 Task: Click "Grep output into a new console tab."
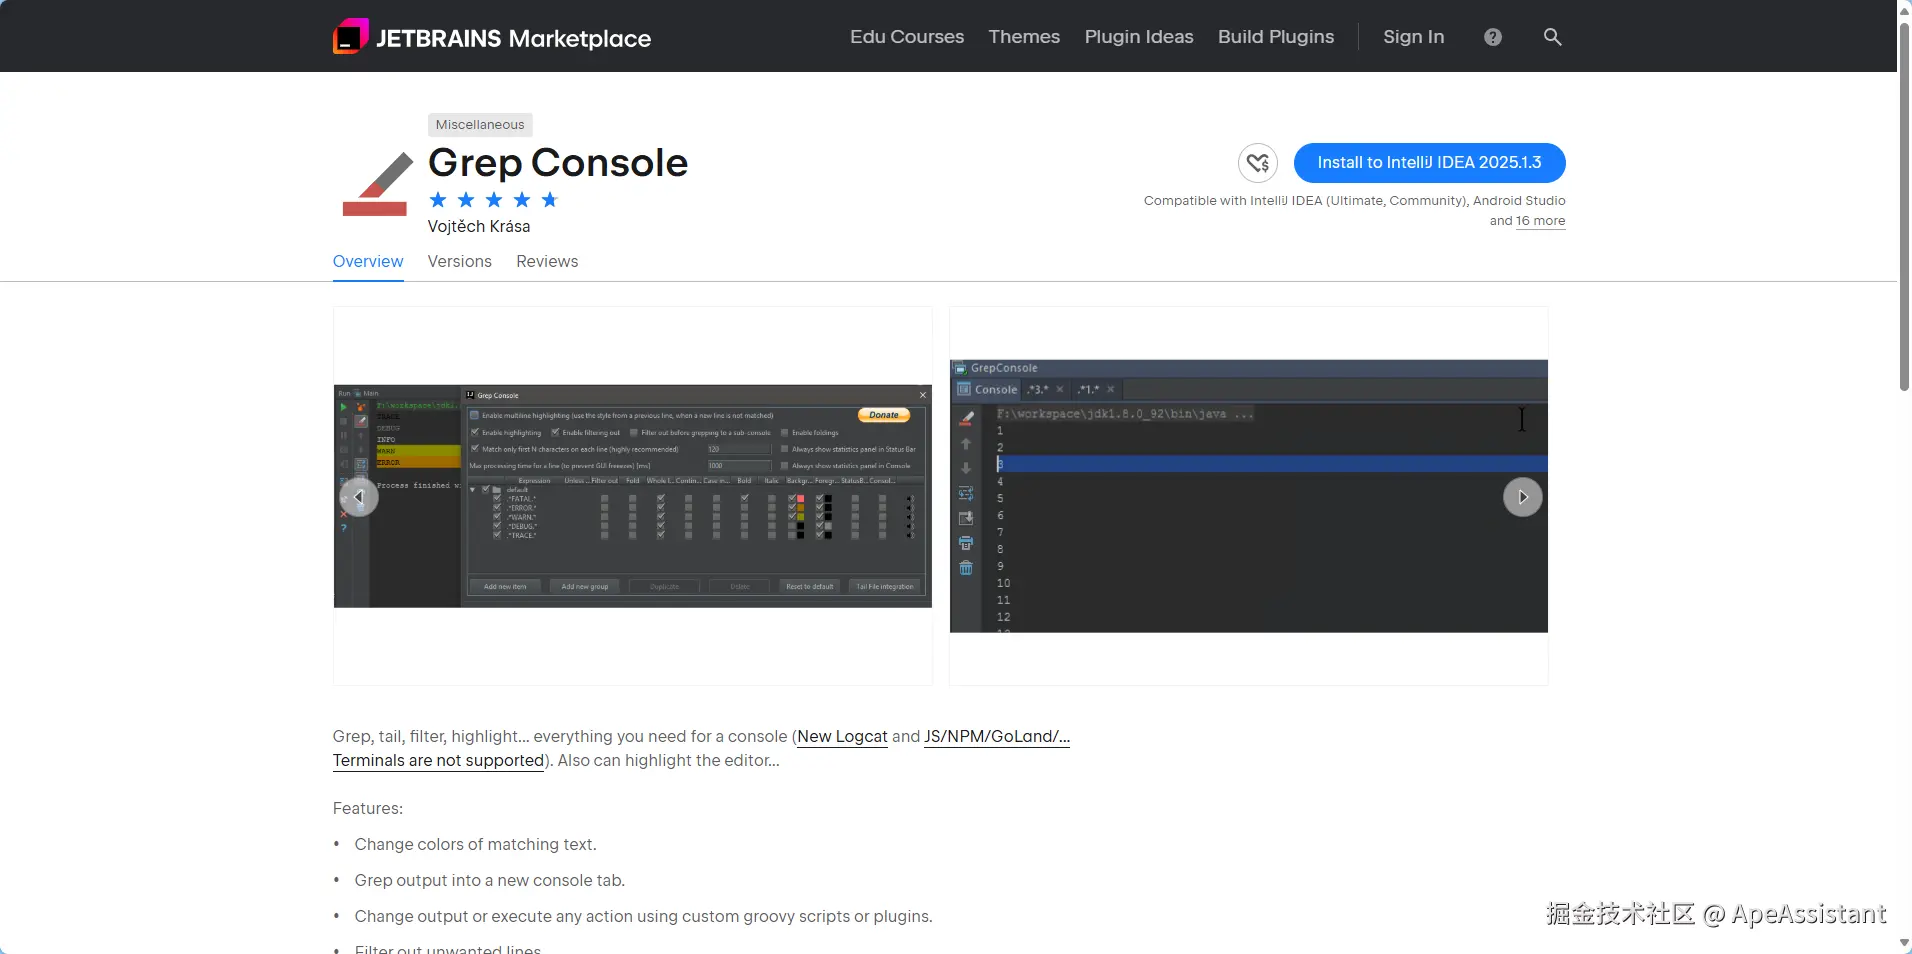(x=490, y=881)
